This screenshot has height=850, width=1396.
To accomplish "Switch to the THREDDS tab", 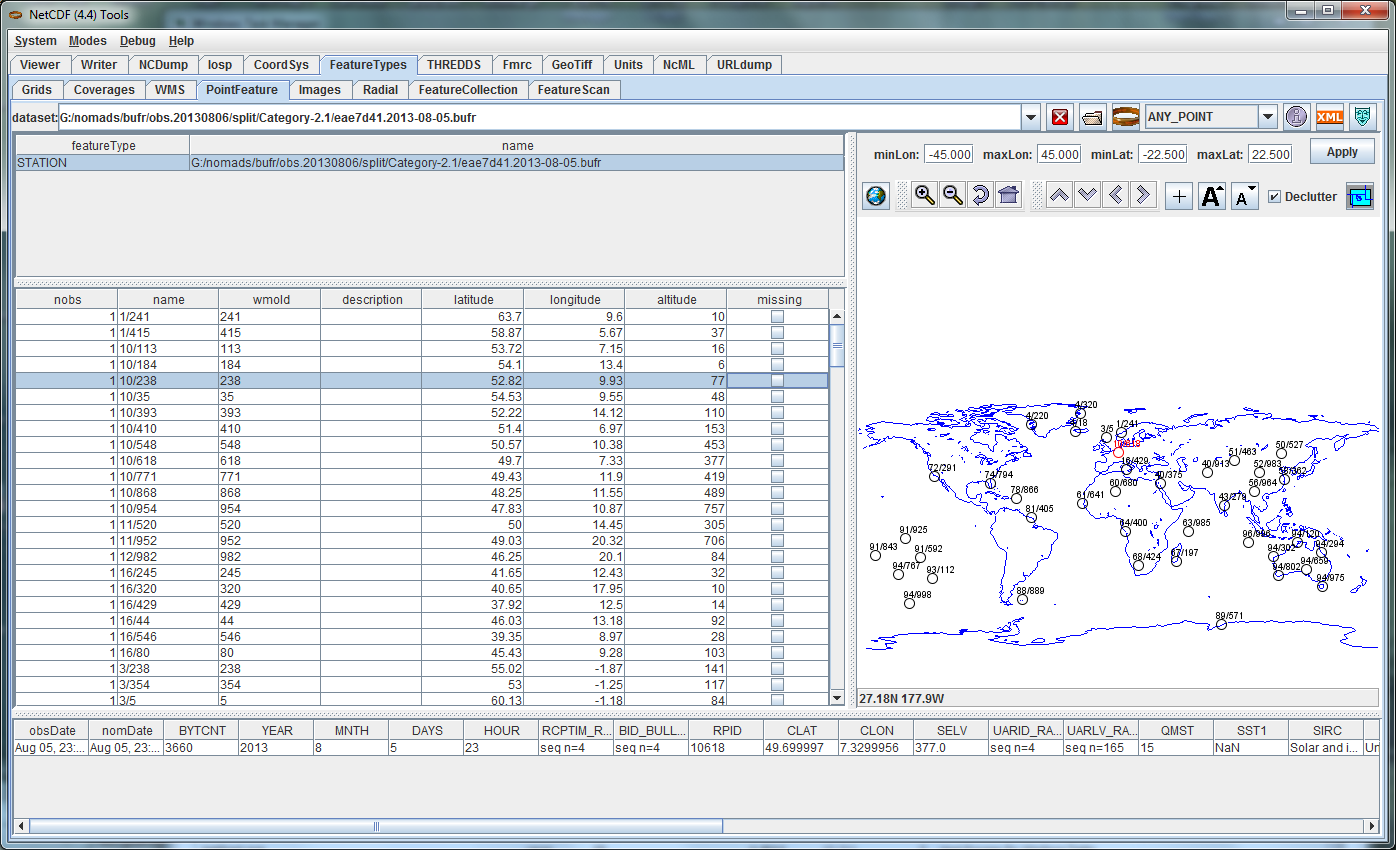I will click(x=453, y=64).
